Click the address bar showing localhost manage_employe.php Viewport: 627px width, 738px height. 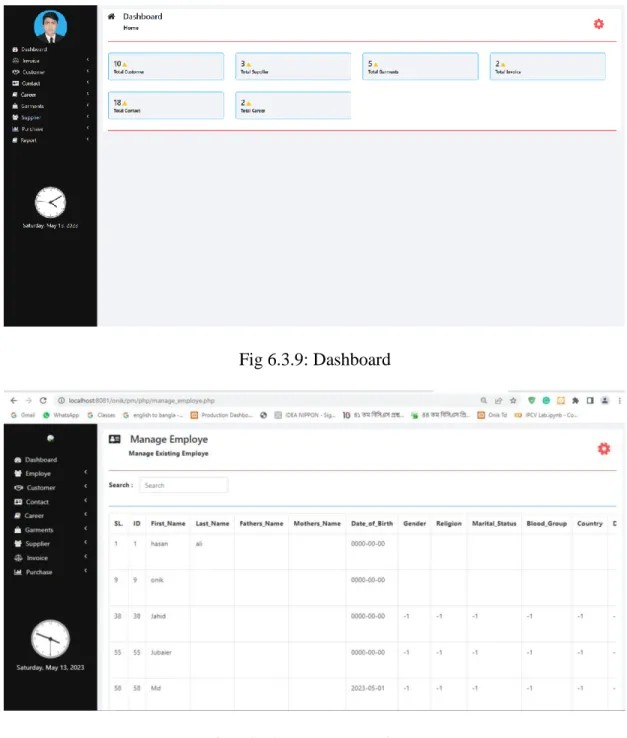141,401
